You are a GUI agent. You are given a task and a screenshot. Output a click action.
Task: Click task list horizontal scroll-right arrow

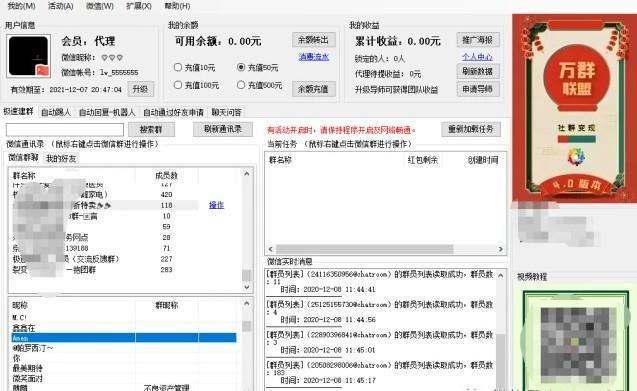coord(500,249)
